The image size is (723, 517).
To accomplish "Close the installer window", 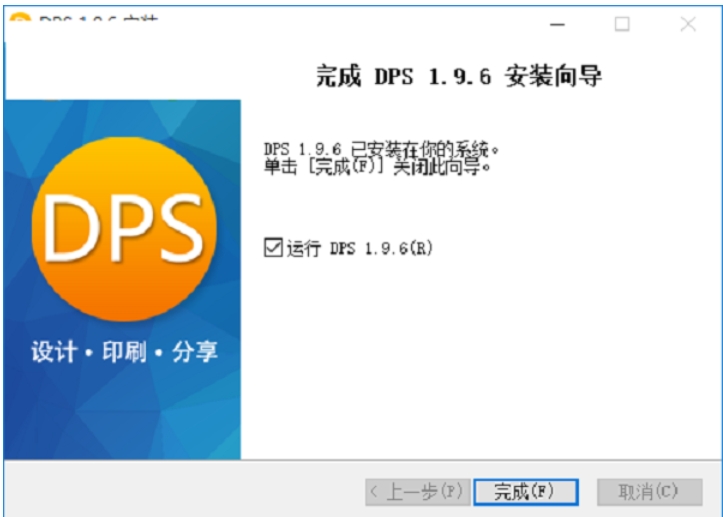I will click(688, 24).
